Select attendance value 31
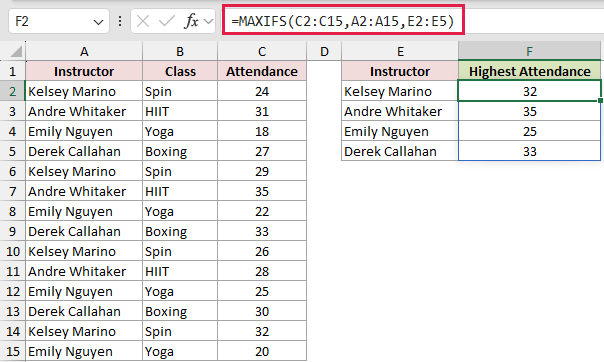 pyautogui.click(x=262, y=111)
